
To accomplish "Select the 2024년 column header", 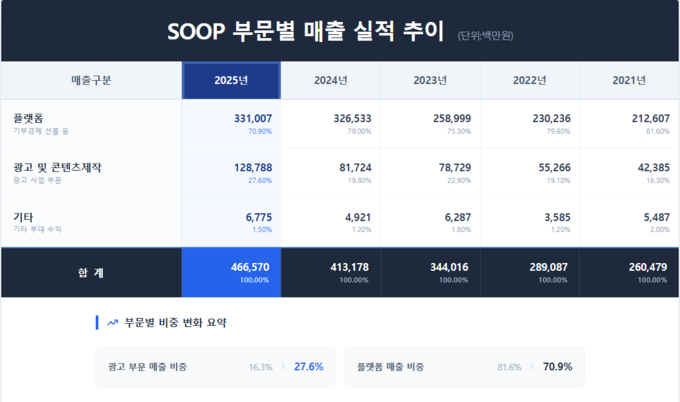I will [330, 80].
